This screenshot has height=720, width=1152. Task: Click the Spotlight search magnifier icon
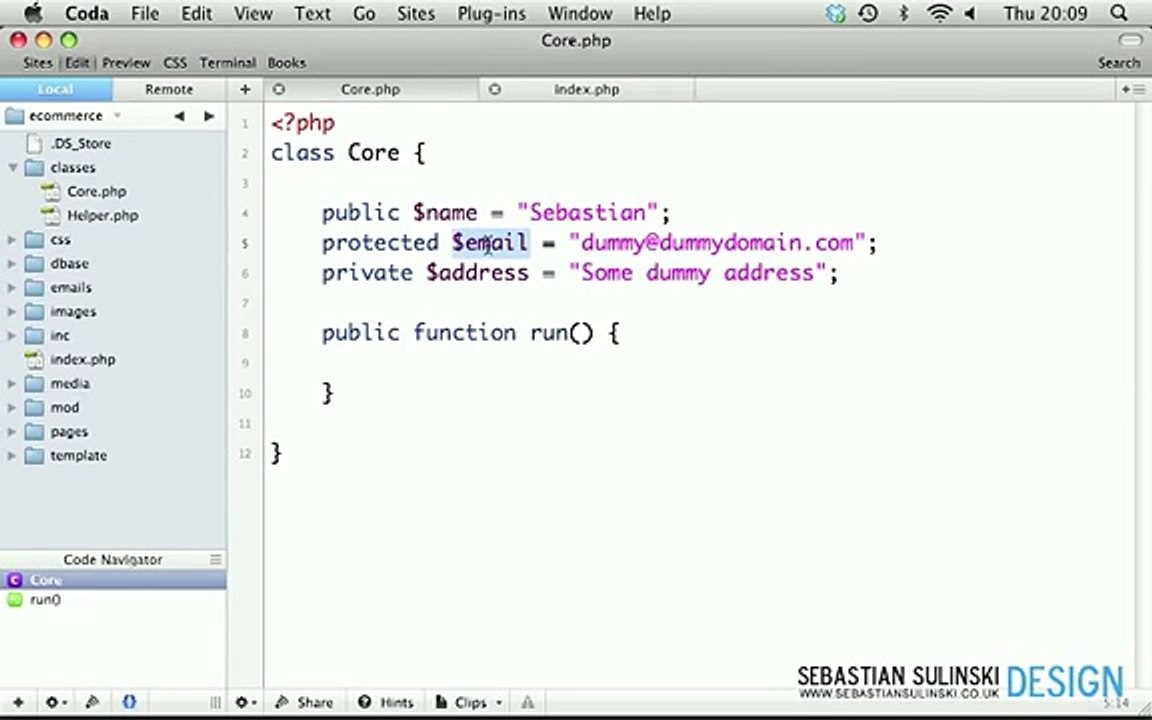pyautogui.click(x=1118, y=13)
